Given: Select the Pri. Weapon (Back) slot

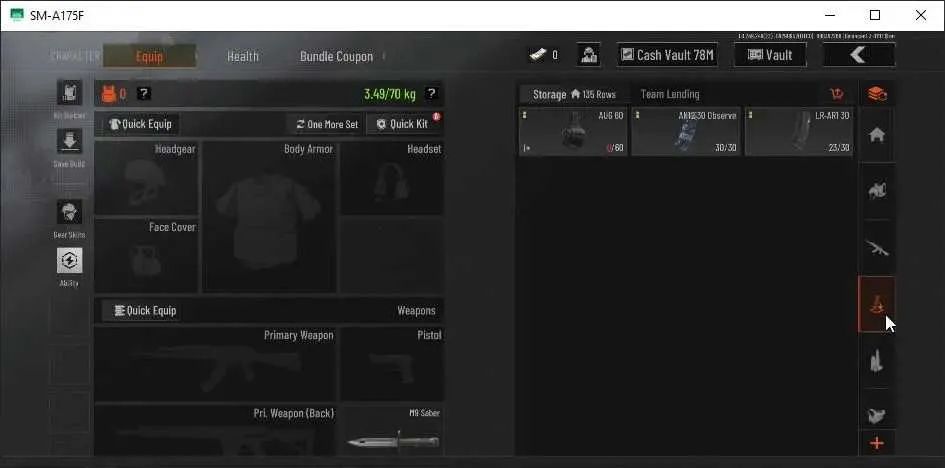Looking at the screenshot, I should pos(215,430).
